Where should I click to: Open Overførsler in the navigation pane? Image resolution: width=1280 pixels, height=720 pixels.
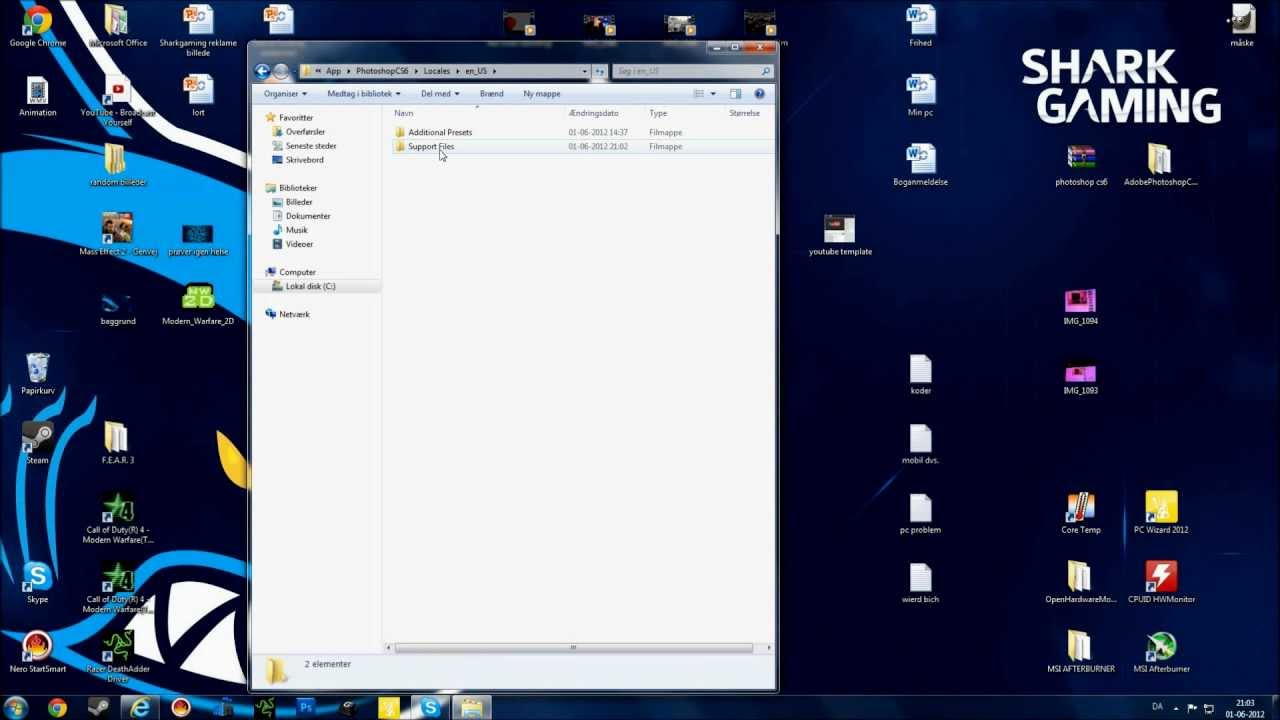(304, 132)
